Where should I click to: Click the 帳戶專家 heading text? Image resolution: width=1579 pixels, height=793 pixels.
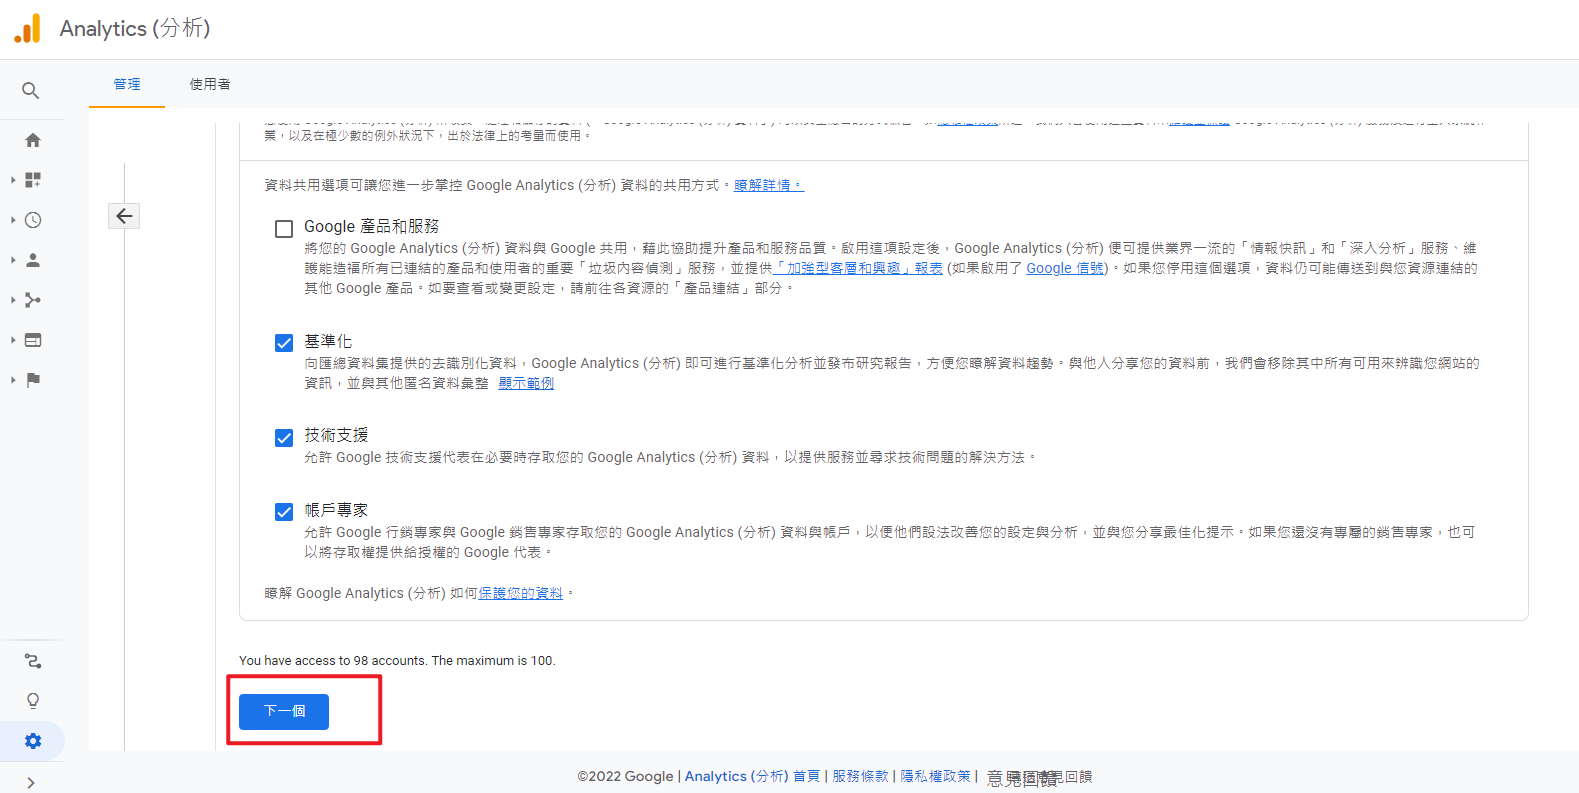pos(336,510)
